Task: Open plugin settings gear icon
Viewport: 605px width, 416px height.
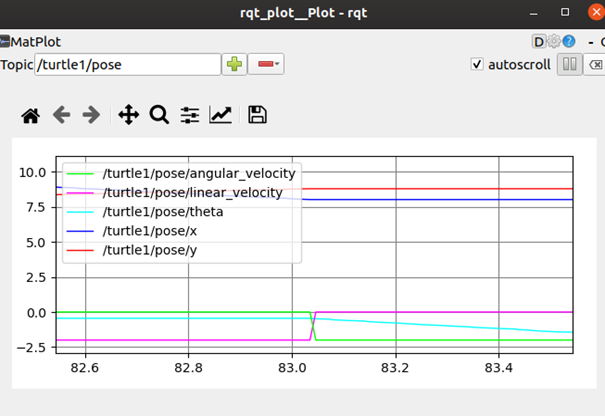Action: (x=554, y=42)
